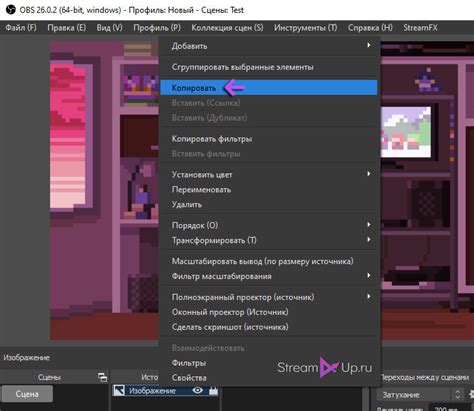This screenshot has width=474, height=411.
Task: Click the Сцены dock title
Action: [x=49, y=377]
